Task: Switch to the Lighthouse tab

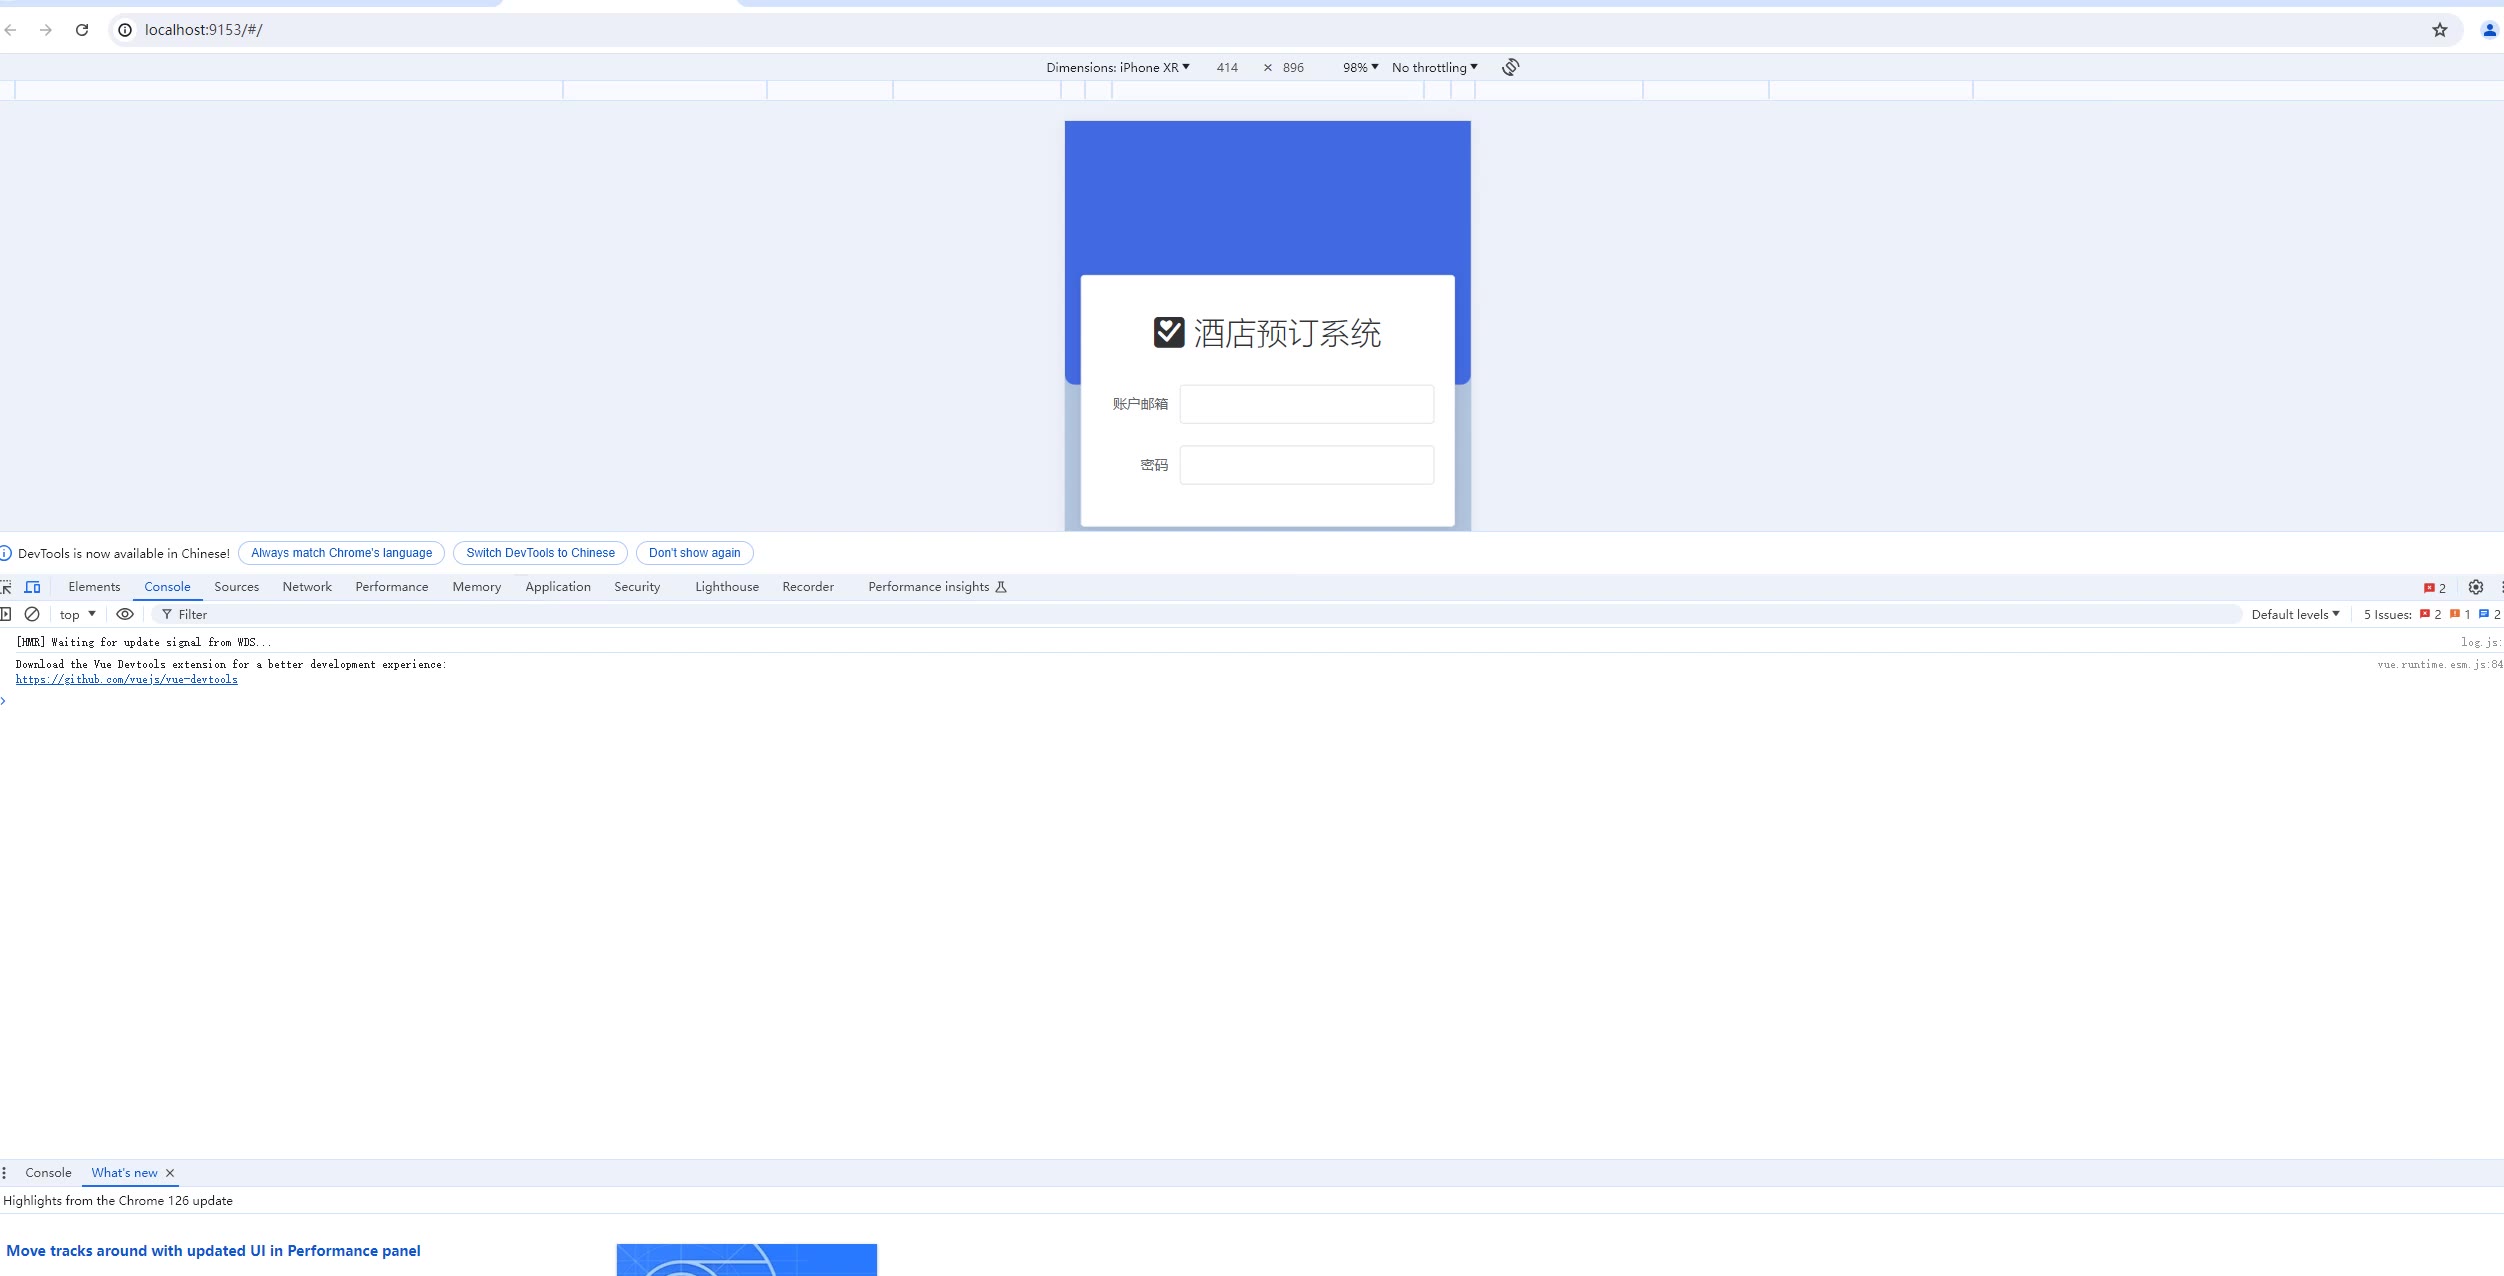Action: point(727,587)
